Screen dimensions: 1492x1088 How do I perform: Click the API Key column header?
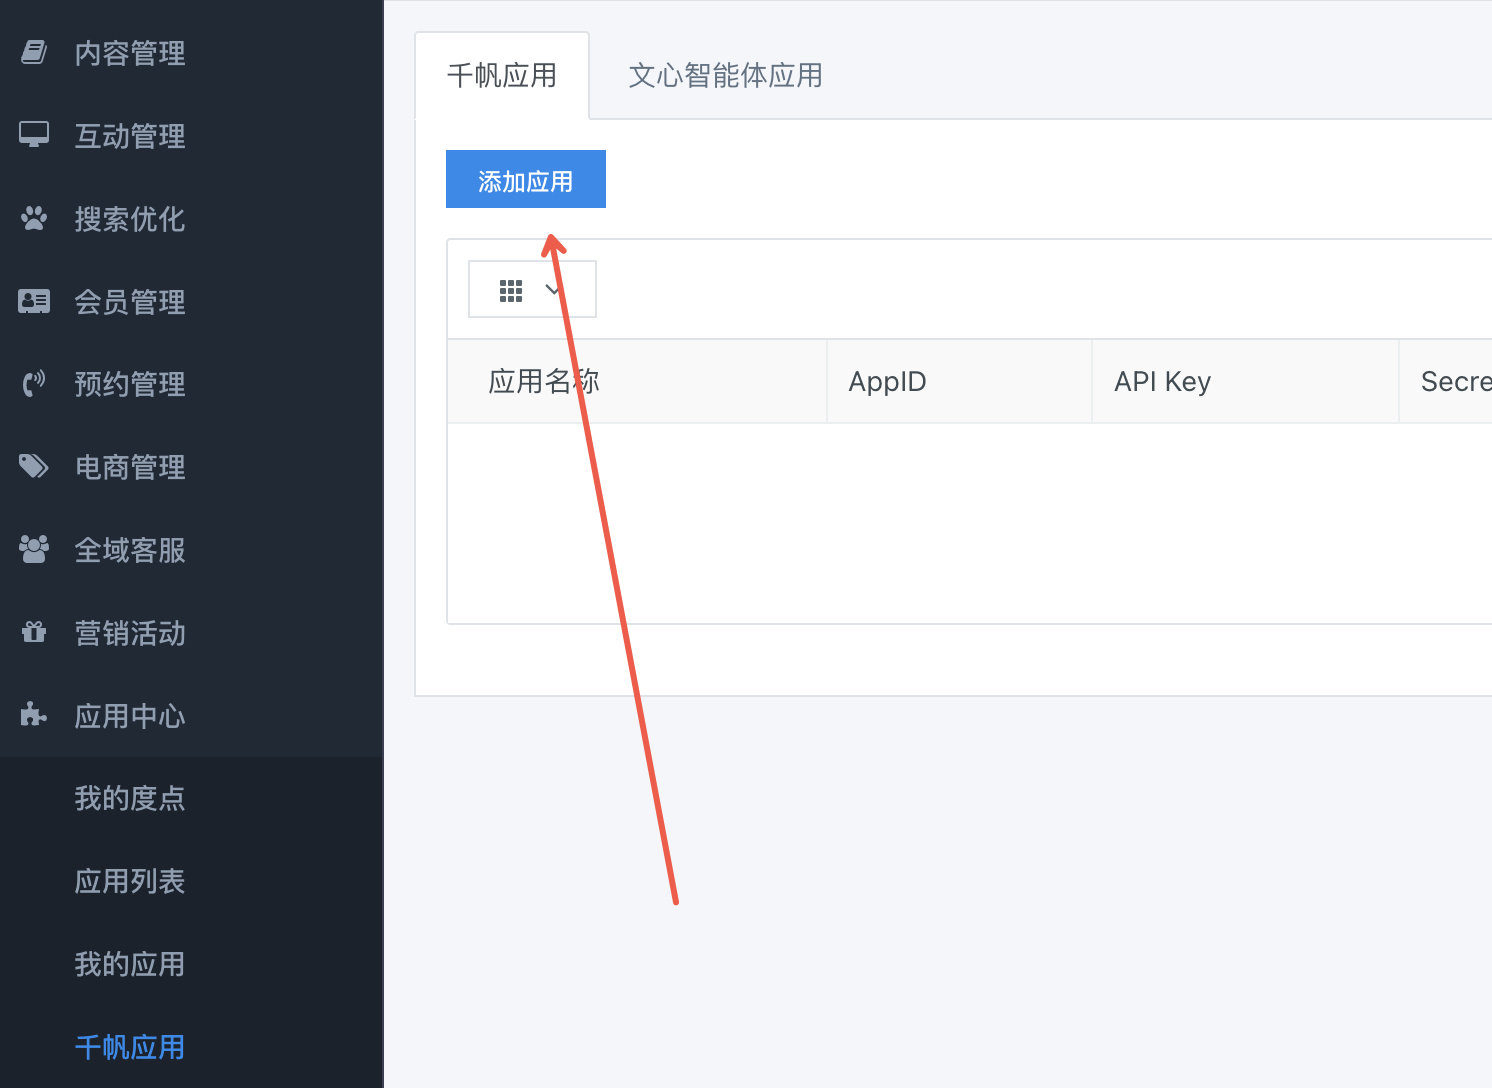tap(1162, 382)
